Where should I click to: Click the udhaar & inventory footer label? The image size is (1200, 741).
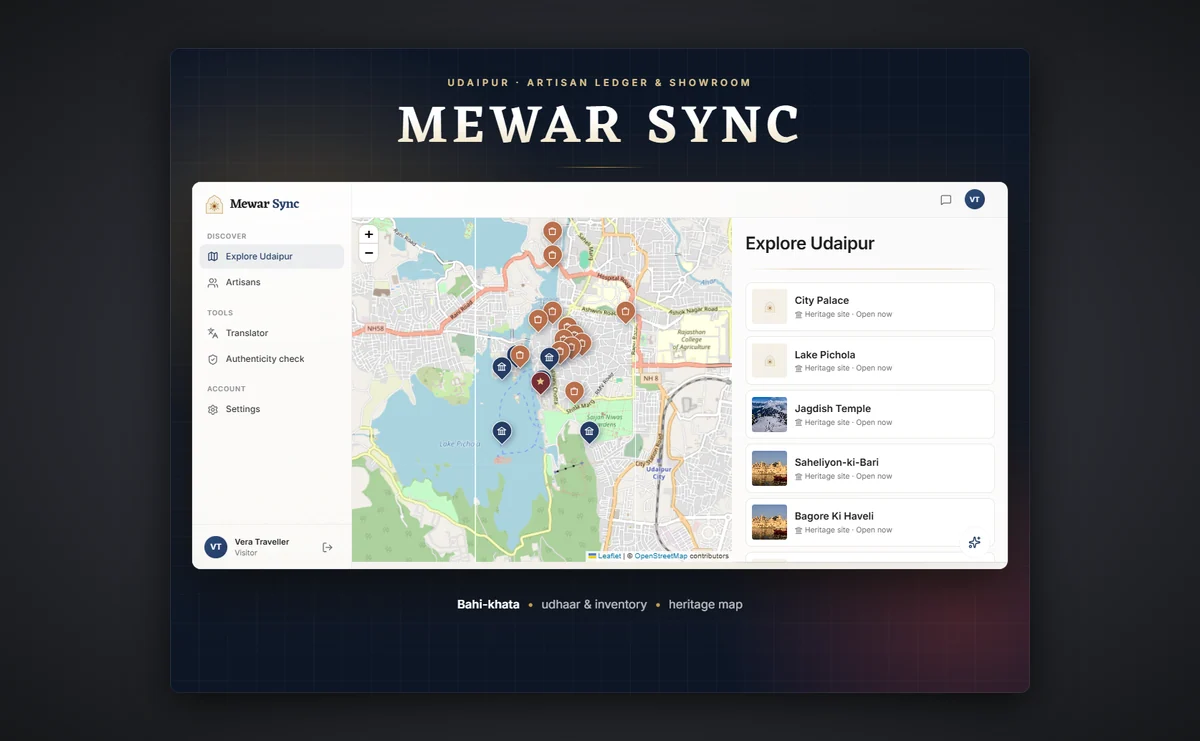[594, 604]
